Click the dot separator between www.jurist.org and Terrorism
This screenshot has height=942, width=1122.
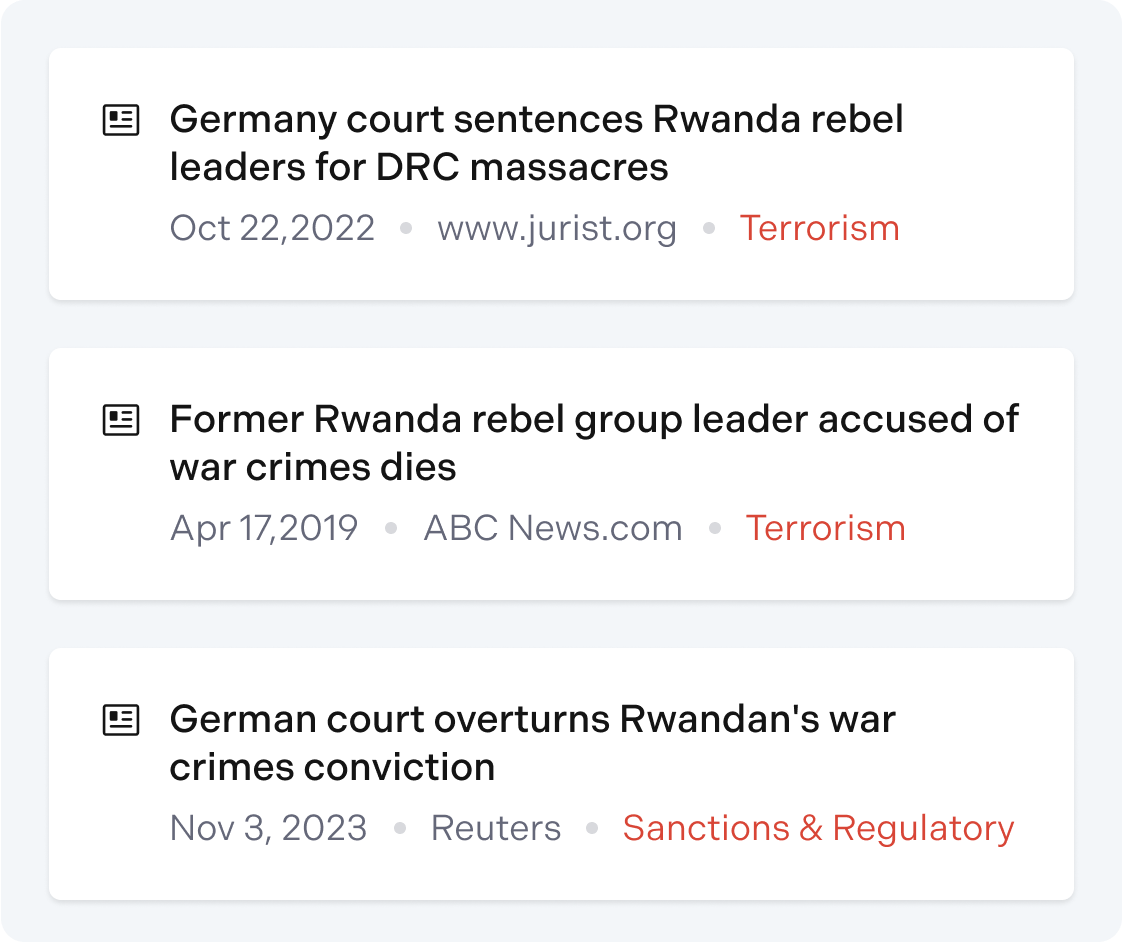tap(708, 228)
